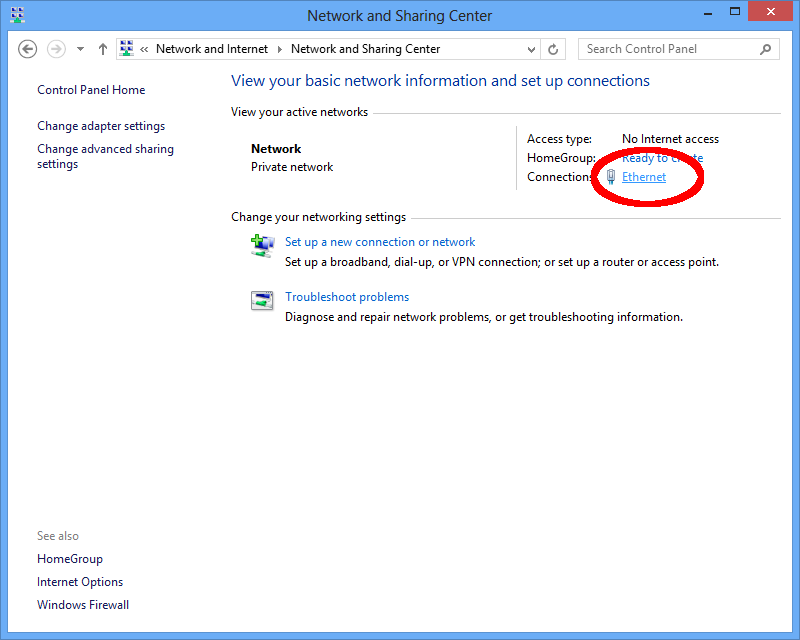Open HomeGroup under See also
Screen dimensions: 800x640
coord(70,559)
